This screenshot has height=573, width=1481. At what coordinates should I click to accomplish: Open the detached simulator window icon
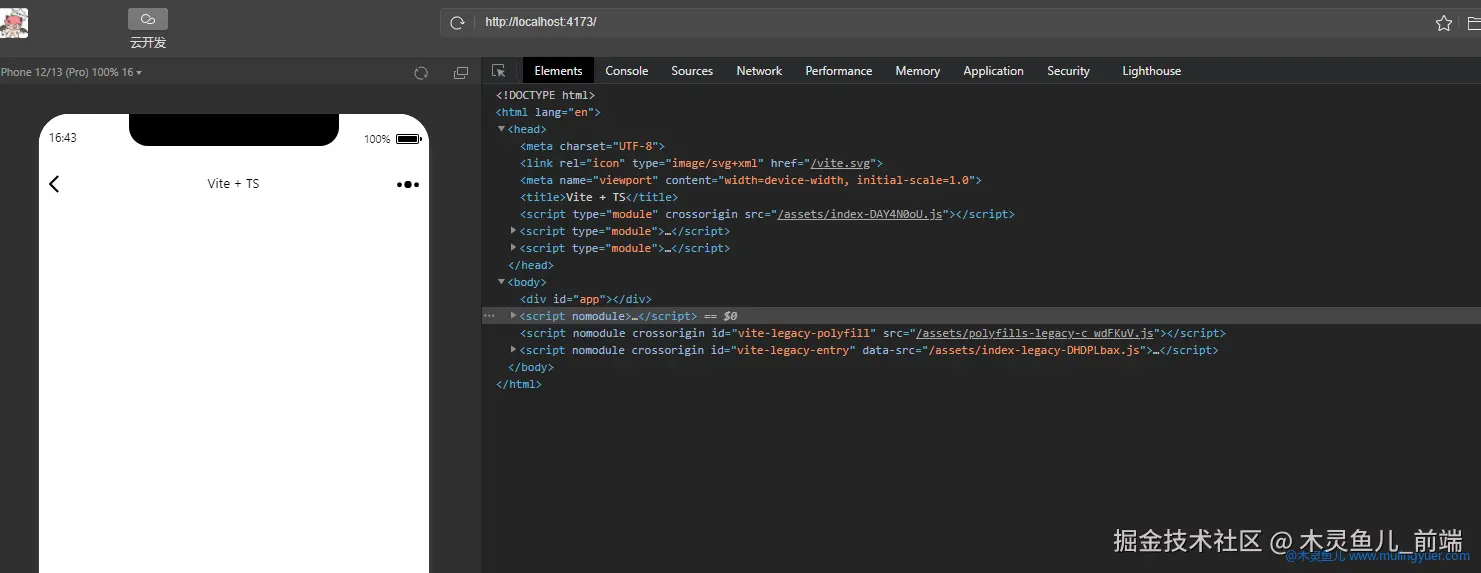point(461,73)
